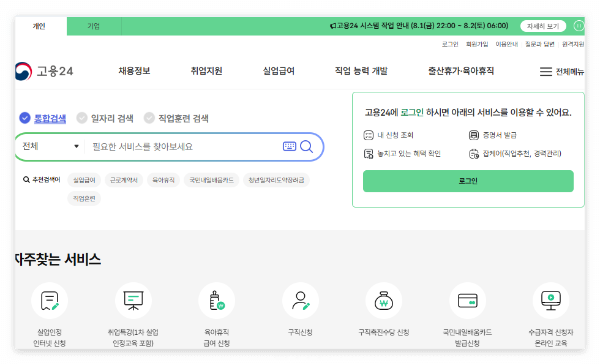Expand the 전체 search category dropdown

[x=51, y=146]
